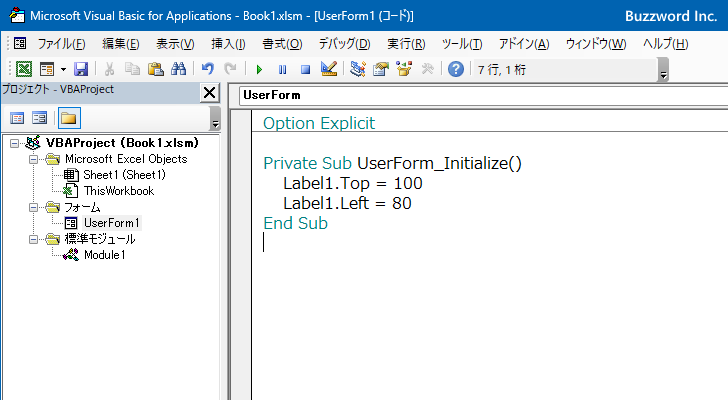Open the Insert UserForm dropdown arrow
Screen dimensions: 728x400
click(x=63, y=70)
